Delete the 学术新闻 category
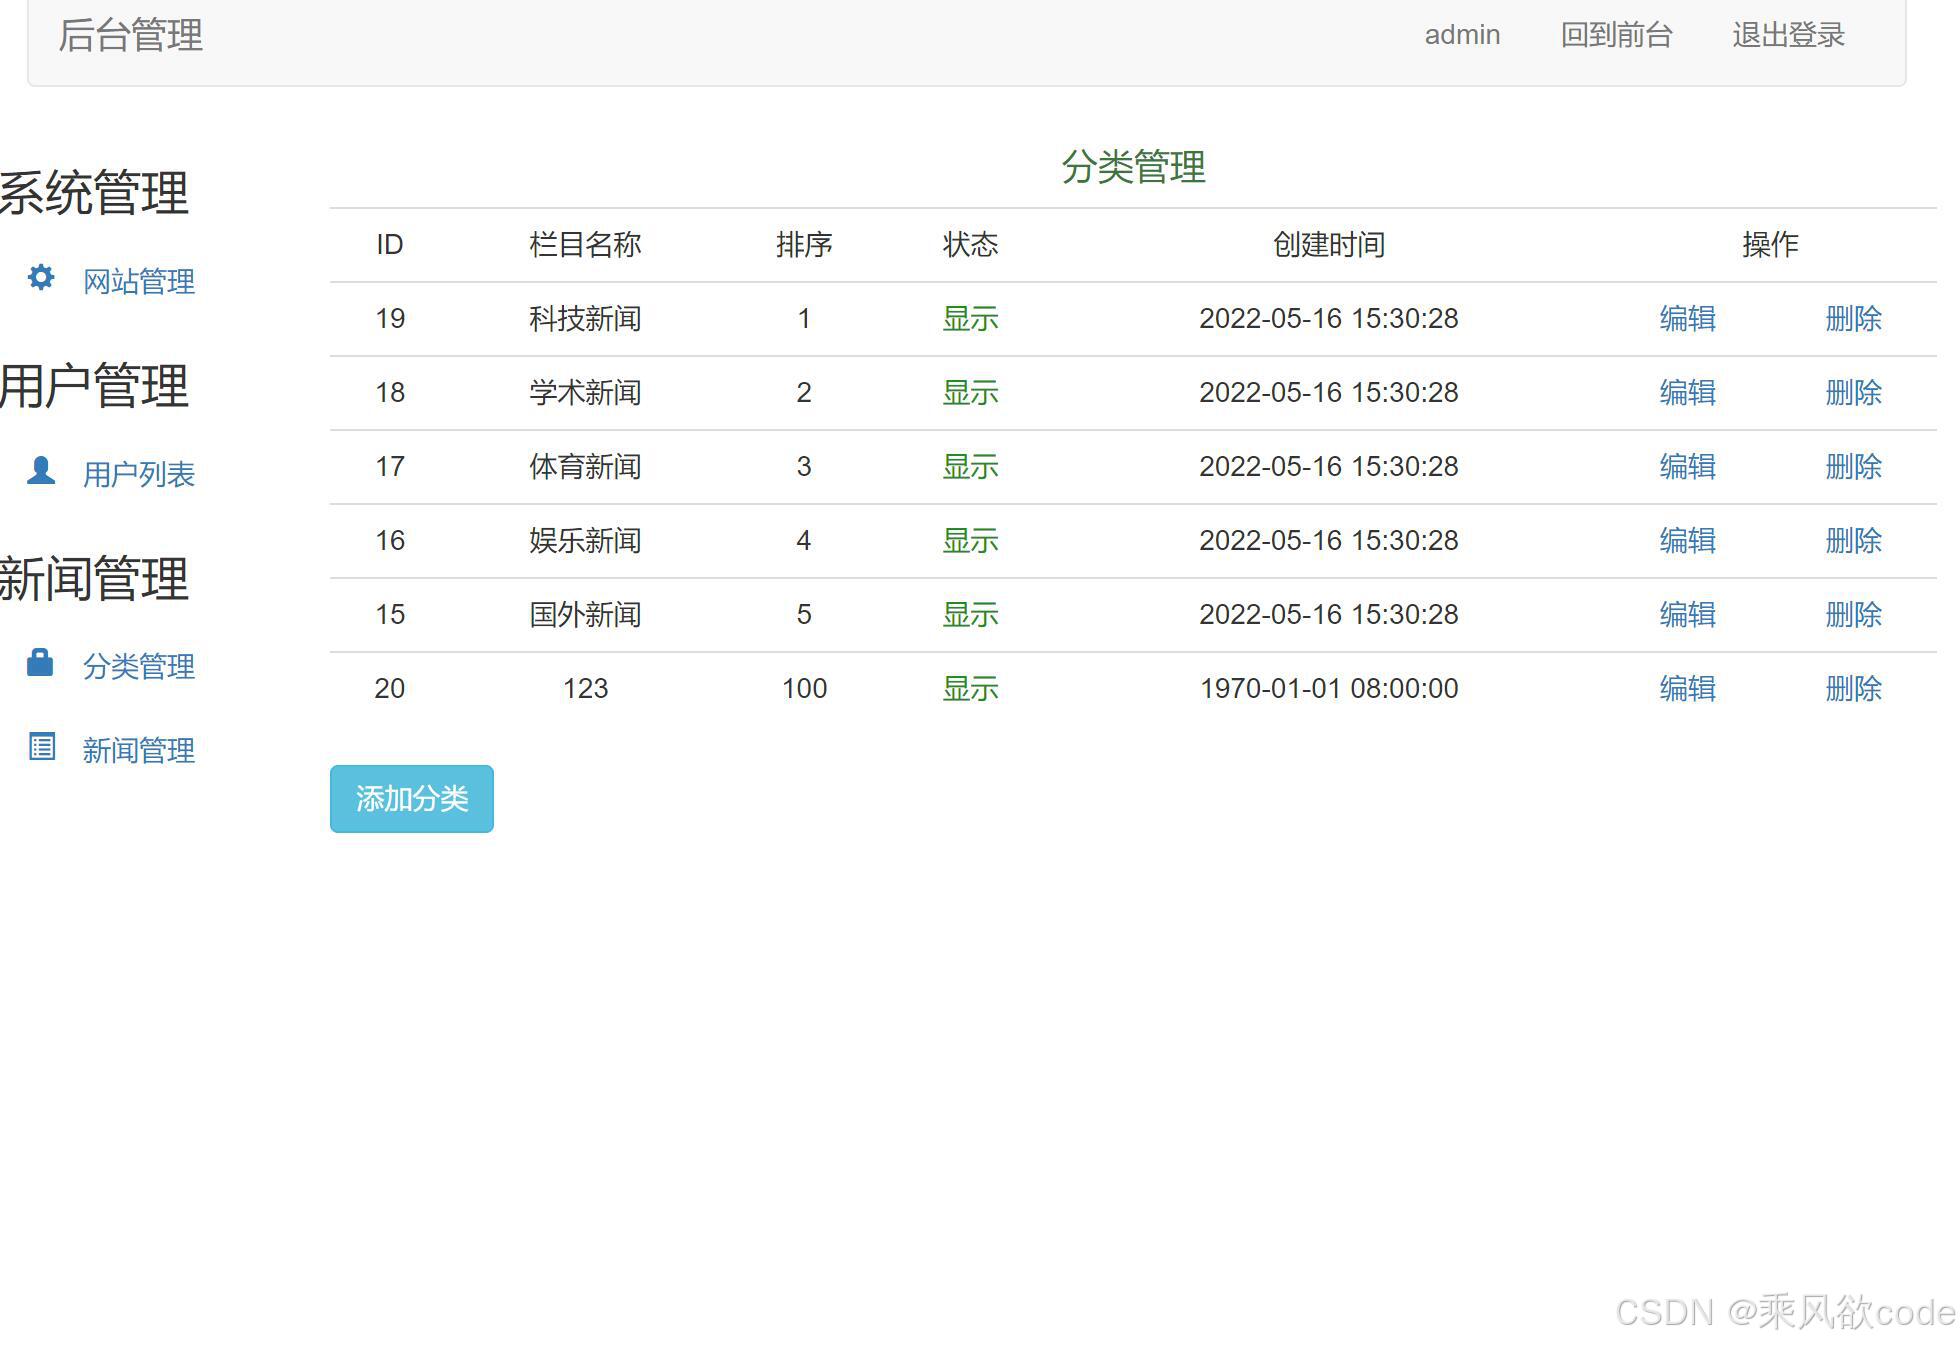Screen dimensions: 1960x1346 pyautogui.click(x=1853, y=393)
